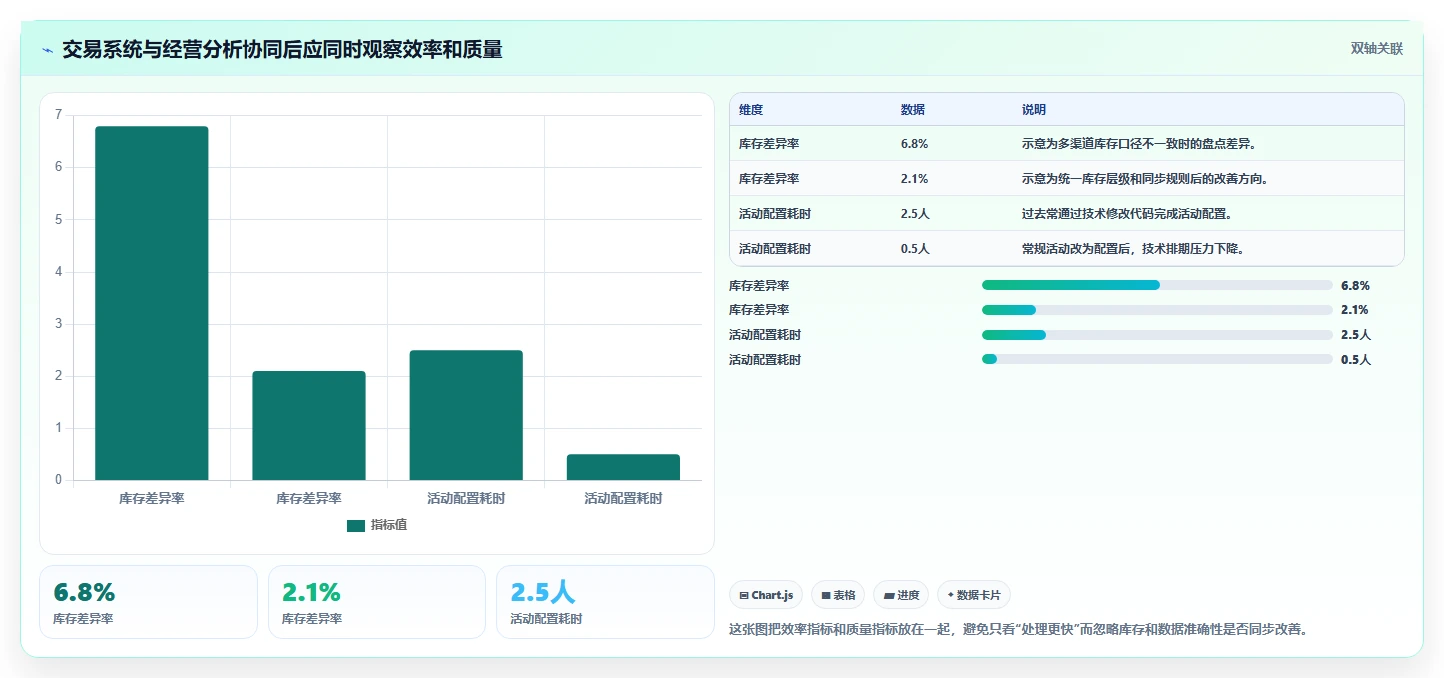Click the description 常规活动改为配置后，技术排期压力下降

pos(1133,249)
